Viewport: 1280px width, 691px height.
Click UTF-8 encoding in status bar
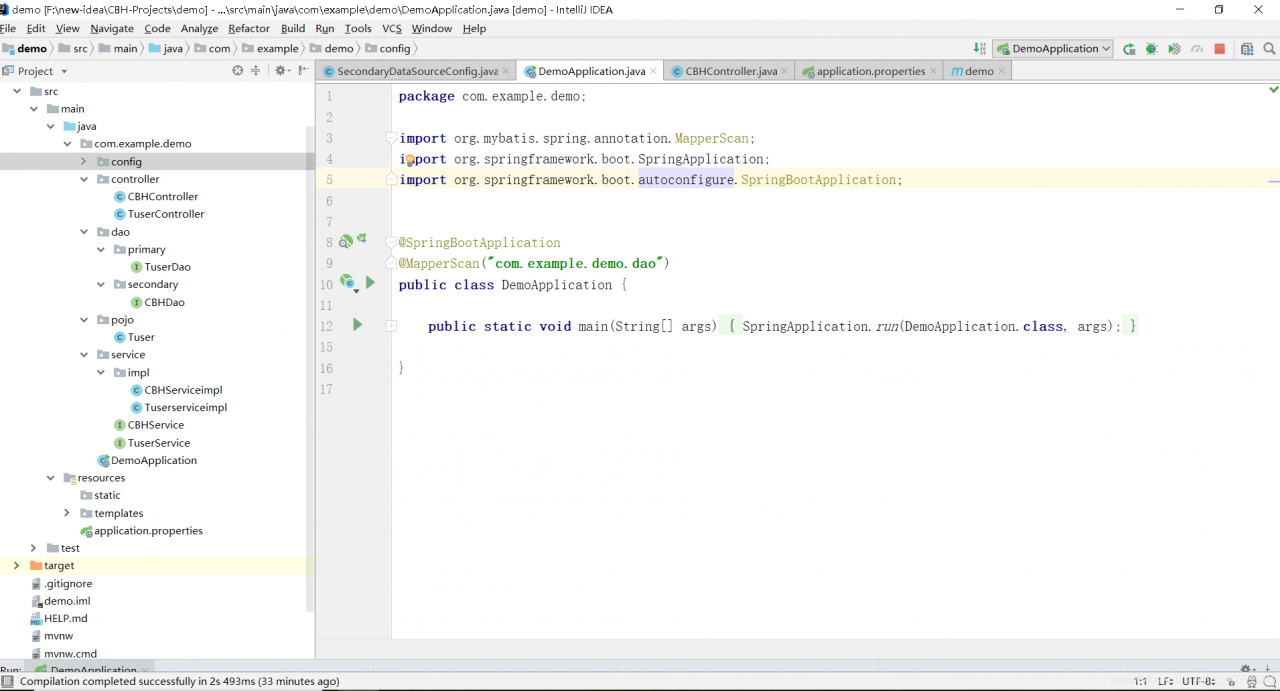point(1200,681)
